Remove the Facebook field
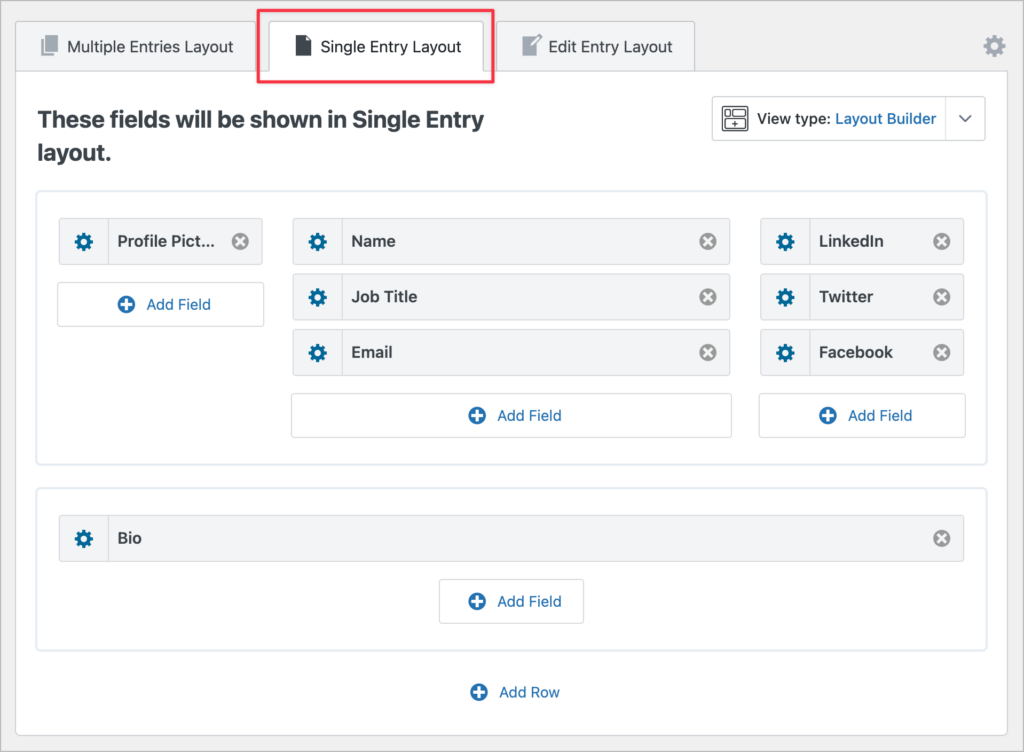The width and height of the screenshot is (1024, 752). pyautogui.click(x=941, y=353)
